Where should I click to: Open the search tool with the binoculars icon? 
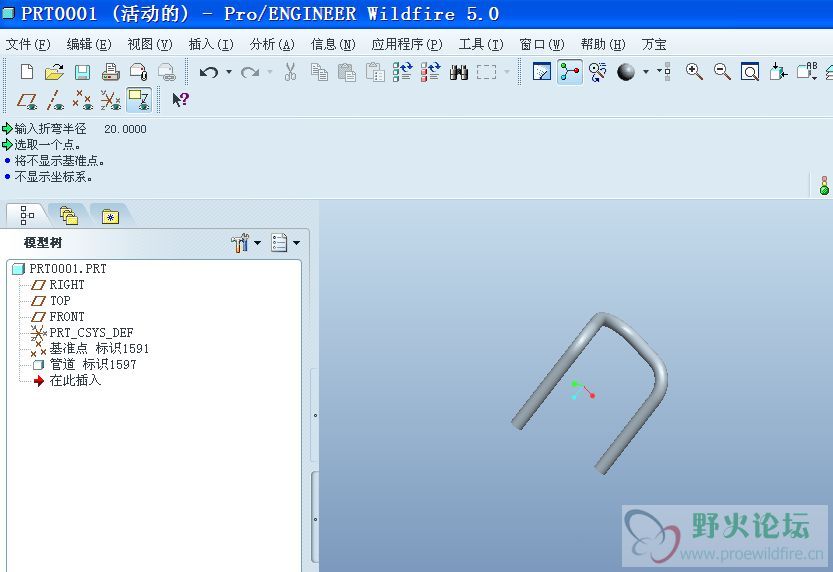pyautogui.click(x=458, y=72)
